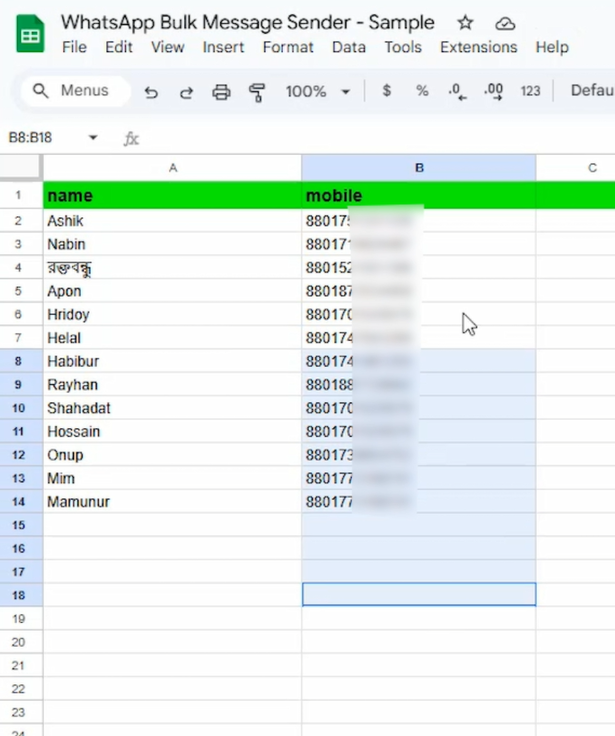Activate the Paint format roller
Image resolution: width=615 pixels, height=736 pixels.
click(x=257, y=92)
